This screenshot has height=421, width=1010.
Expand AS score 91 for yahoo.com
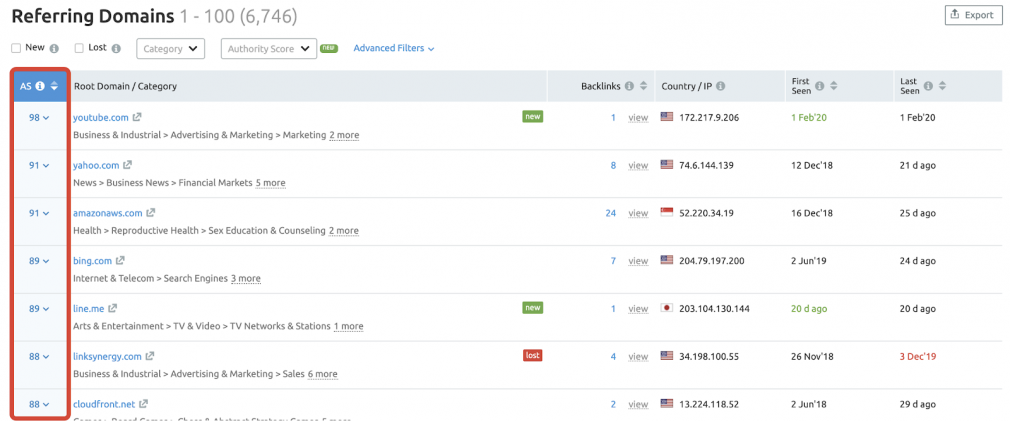[39, 165]
